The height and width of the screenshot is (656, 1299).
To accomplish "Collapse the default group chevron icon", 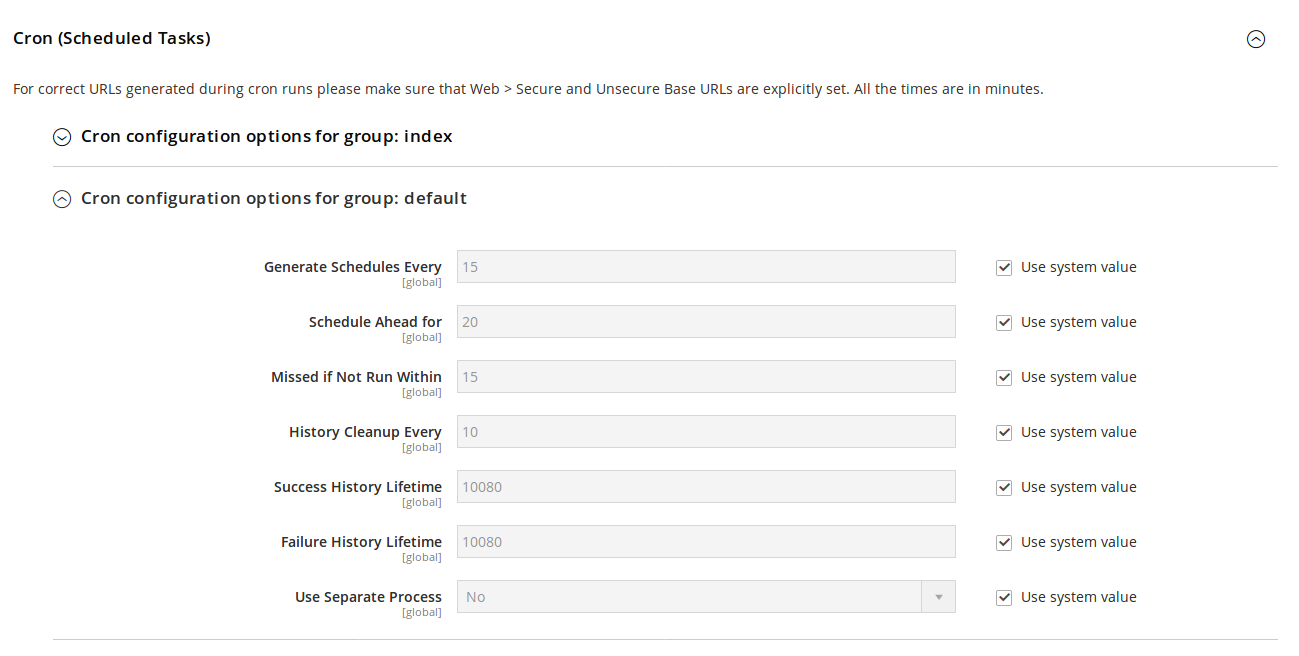I will coord(62,199).
